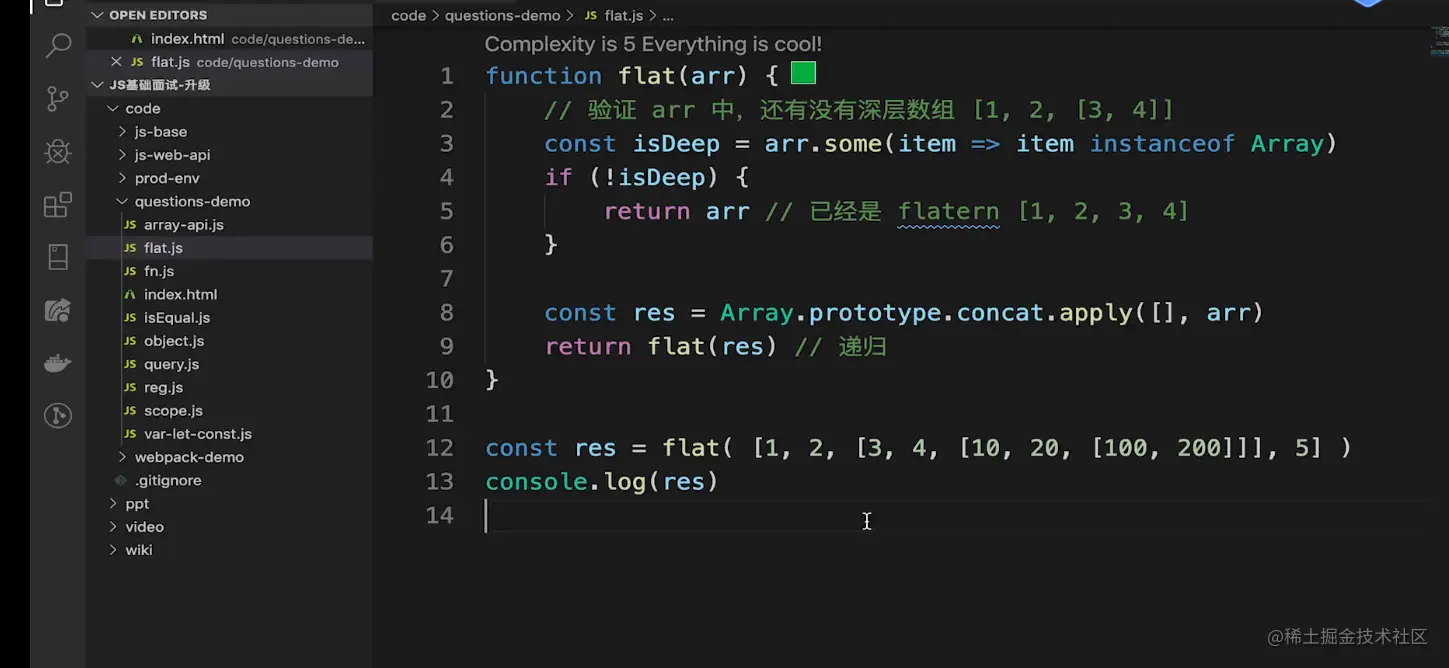The image size is (1449, 668).
Task: Open array-api.js in the file tree
Action: click(230, 225)
